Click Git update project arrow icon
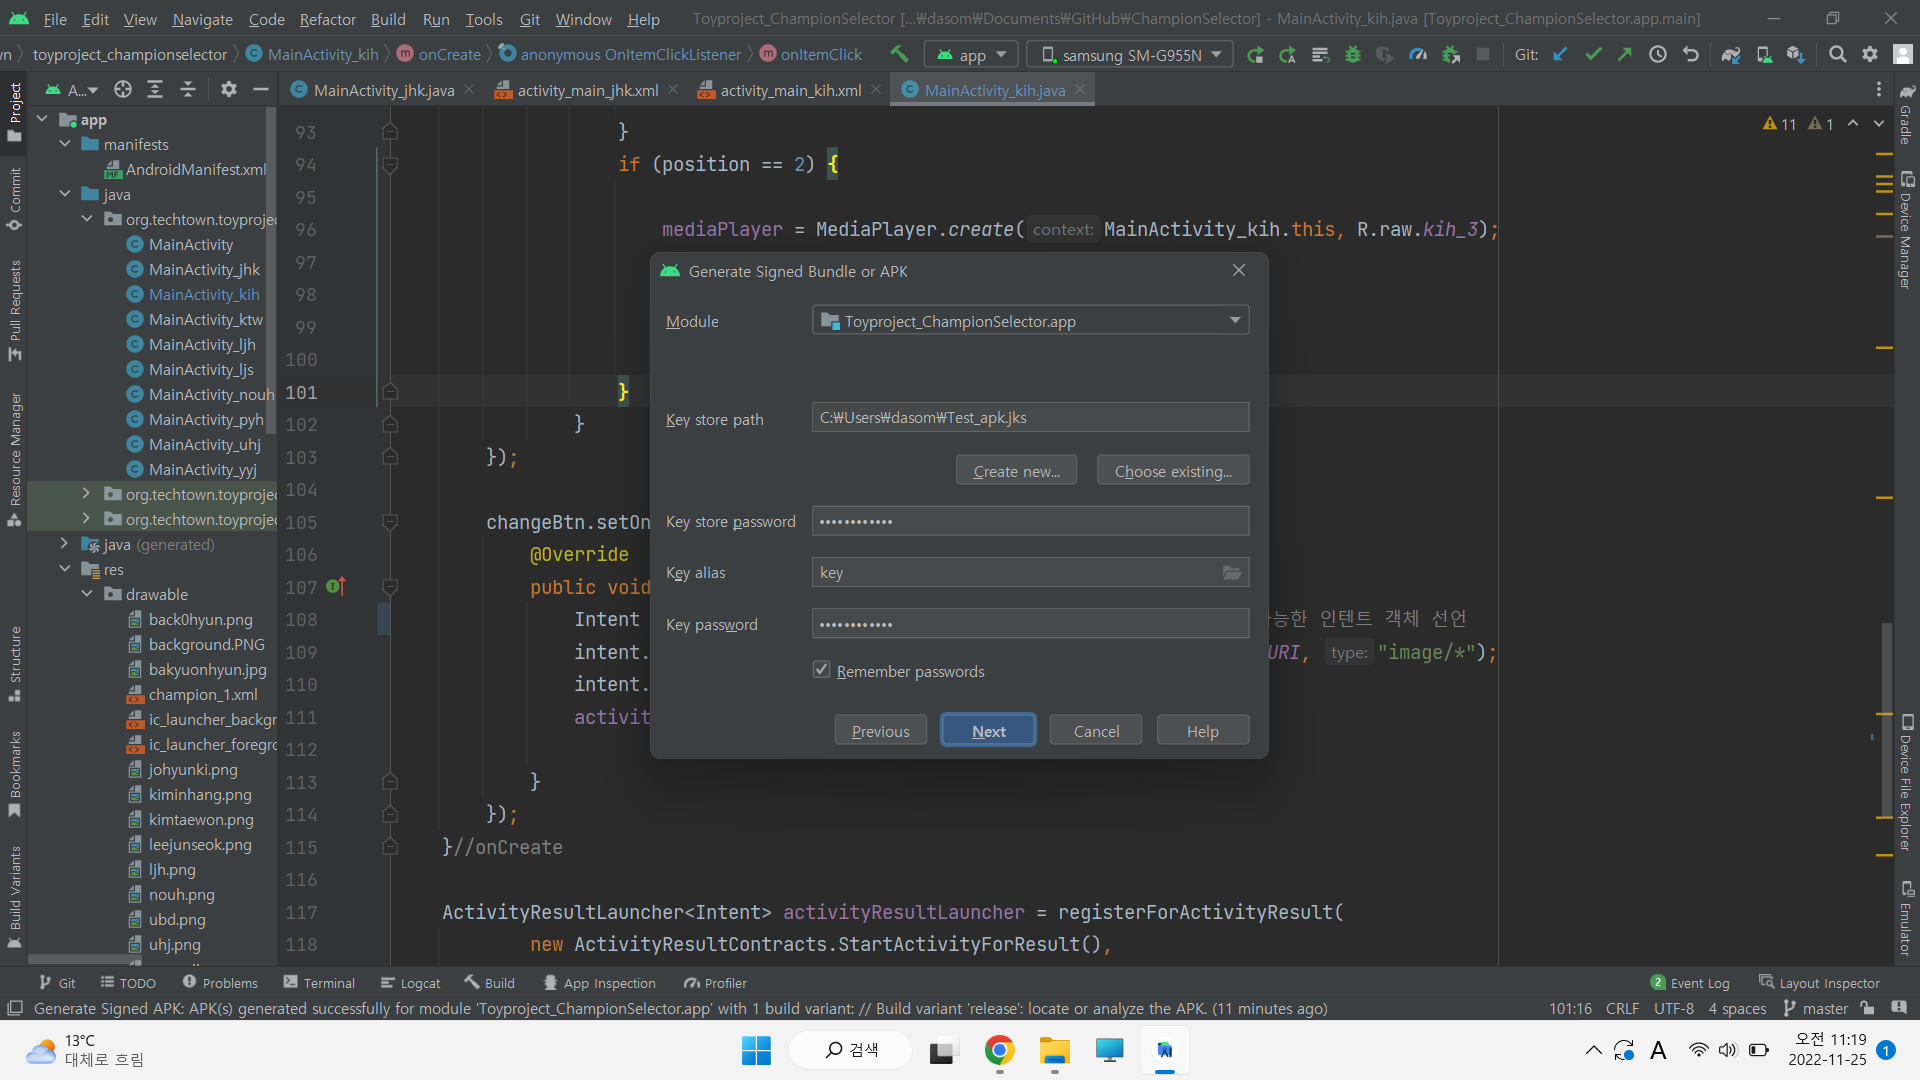Screen dimensions: 1920x1080 click(1560, 54)
